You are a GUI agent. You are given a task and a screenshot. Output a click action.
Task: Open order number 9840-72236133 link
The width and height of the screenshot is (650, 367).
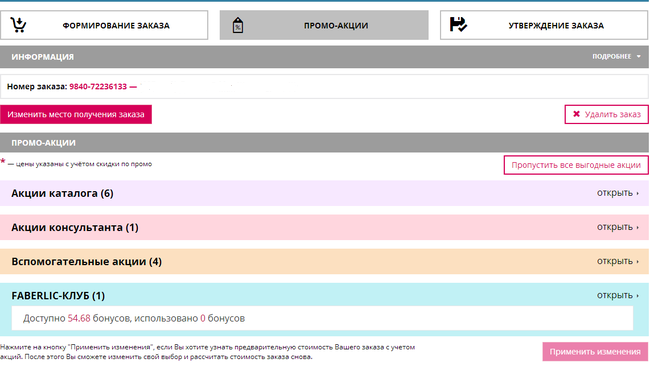pos(98,86)
